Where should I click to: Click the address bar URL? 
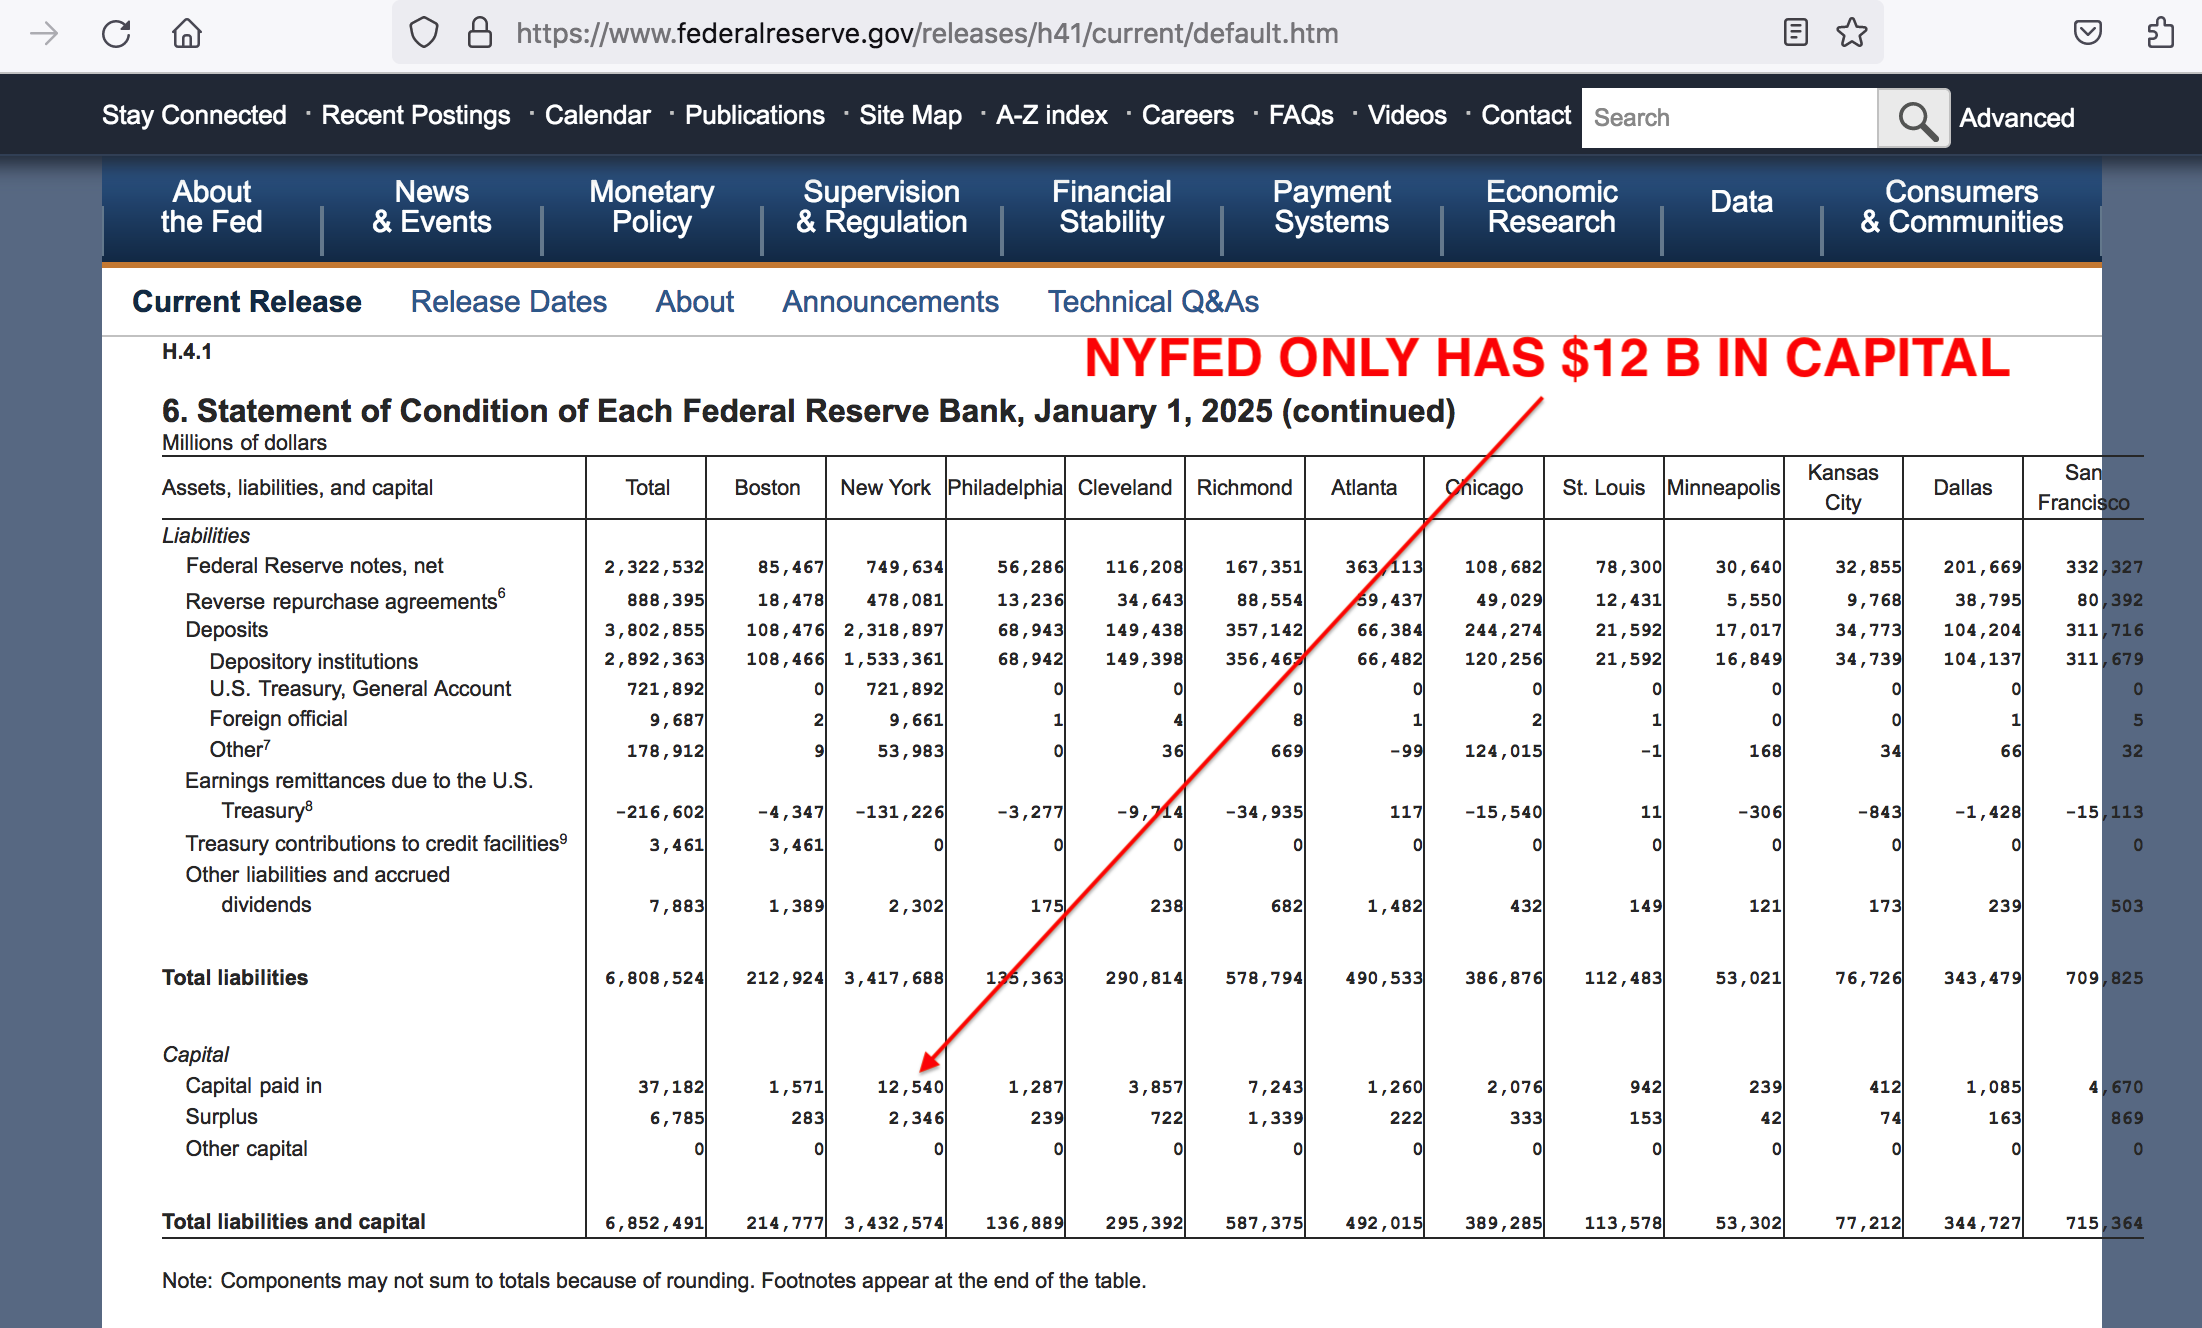[x=926, y=33]
